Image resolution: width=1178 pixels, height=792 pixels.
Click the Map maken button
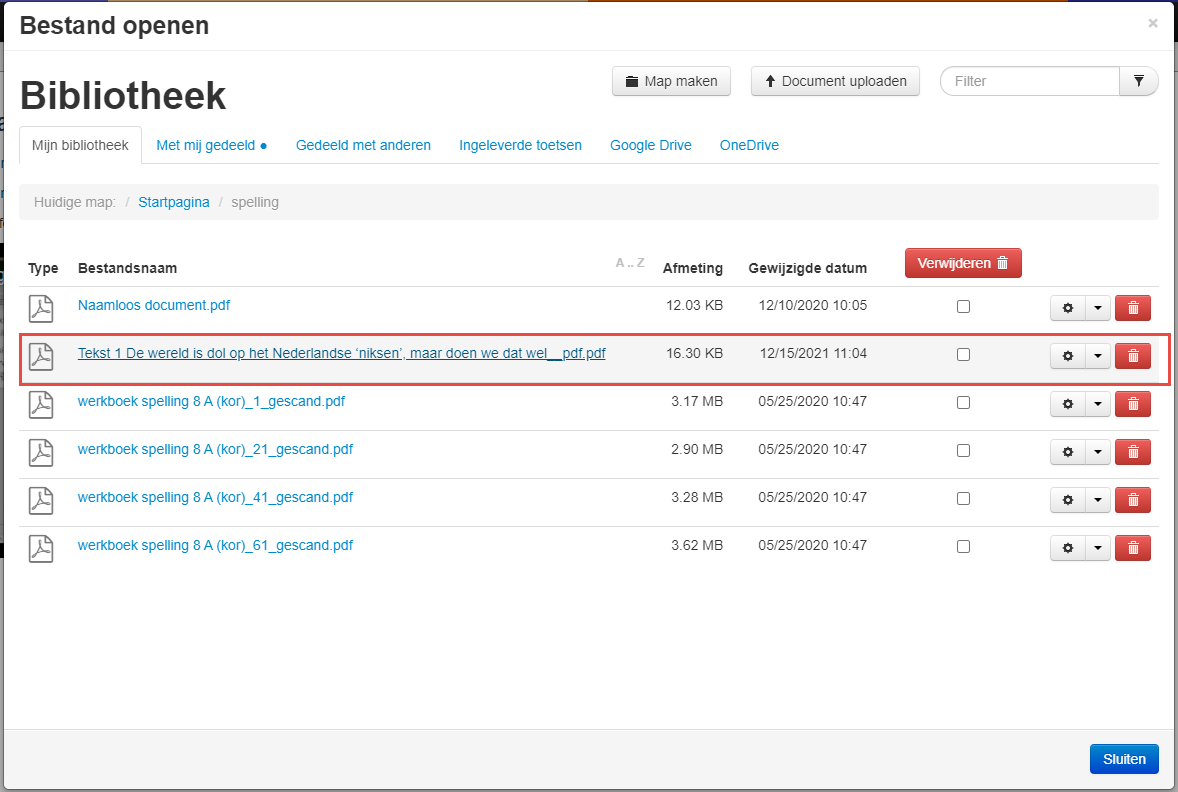(x=672, y=81)
